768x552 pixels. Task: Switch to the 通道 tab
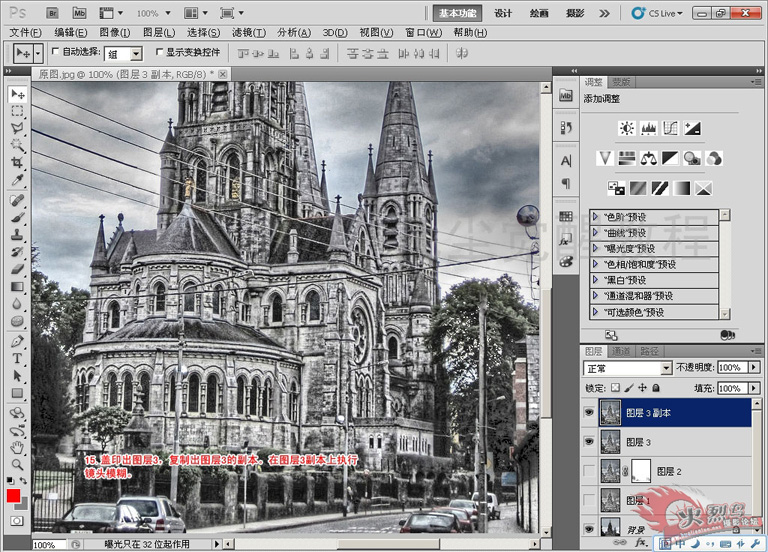coord(621,351)
